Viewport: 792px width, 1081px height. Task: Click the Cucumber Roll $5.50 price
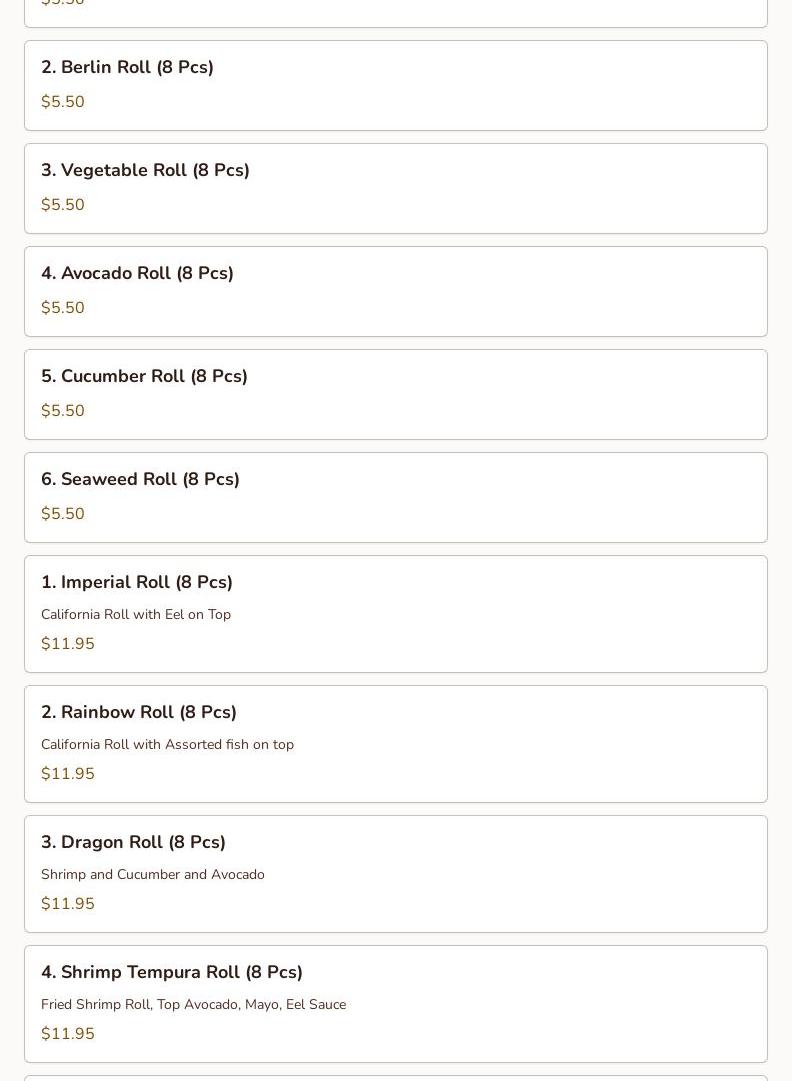(63, 411)
